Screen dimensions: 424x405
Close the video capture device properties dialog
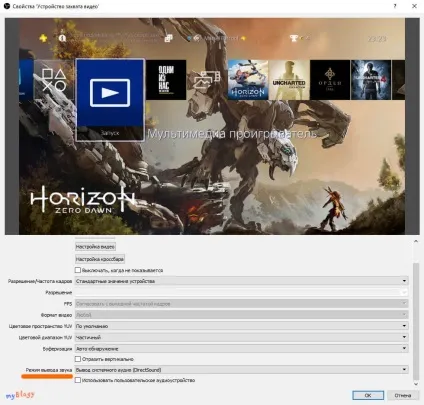coord(414,6)
